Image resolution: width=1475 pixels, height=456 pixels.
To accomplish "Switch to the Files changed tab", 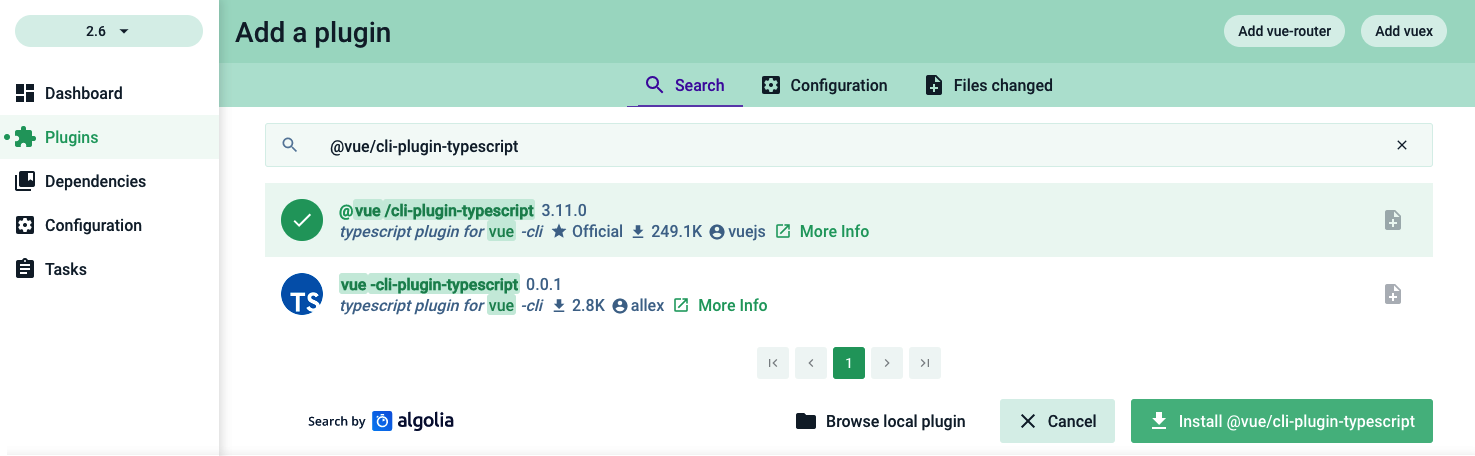I will [x=988, y=85].
